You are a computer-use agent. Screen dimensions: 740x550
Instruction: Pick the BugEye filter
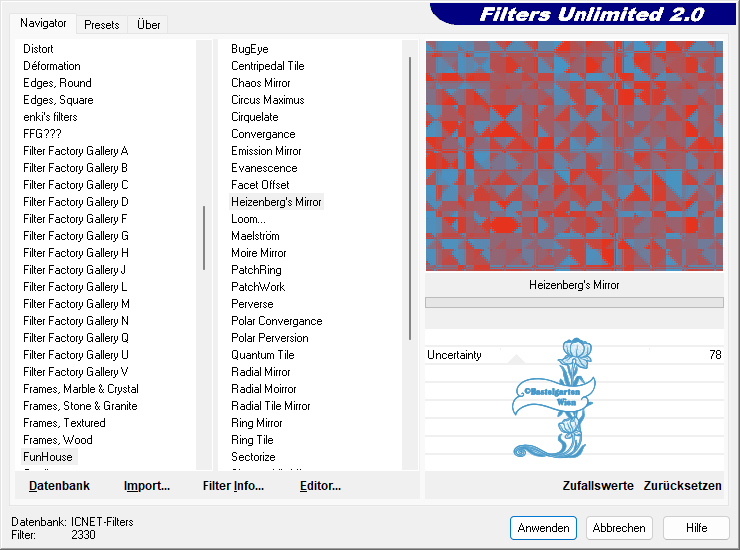click(x=249, y=49)
